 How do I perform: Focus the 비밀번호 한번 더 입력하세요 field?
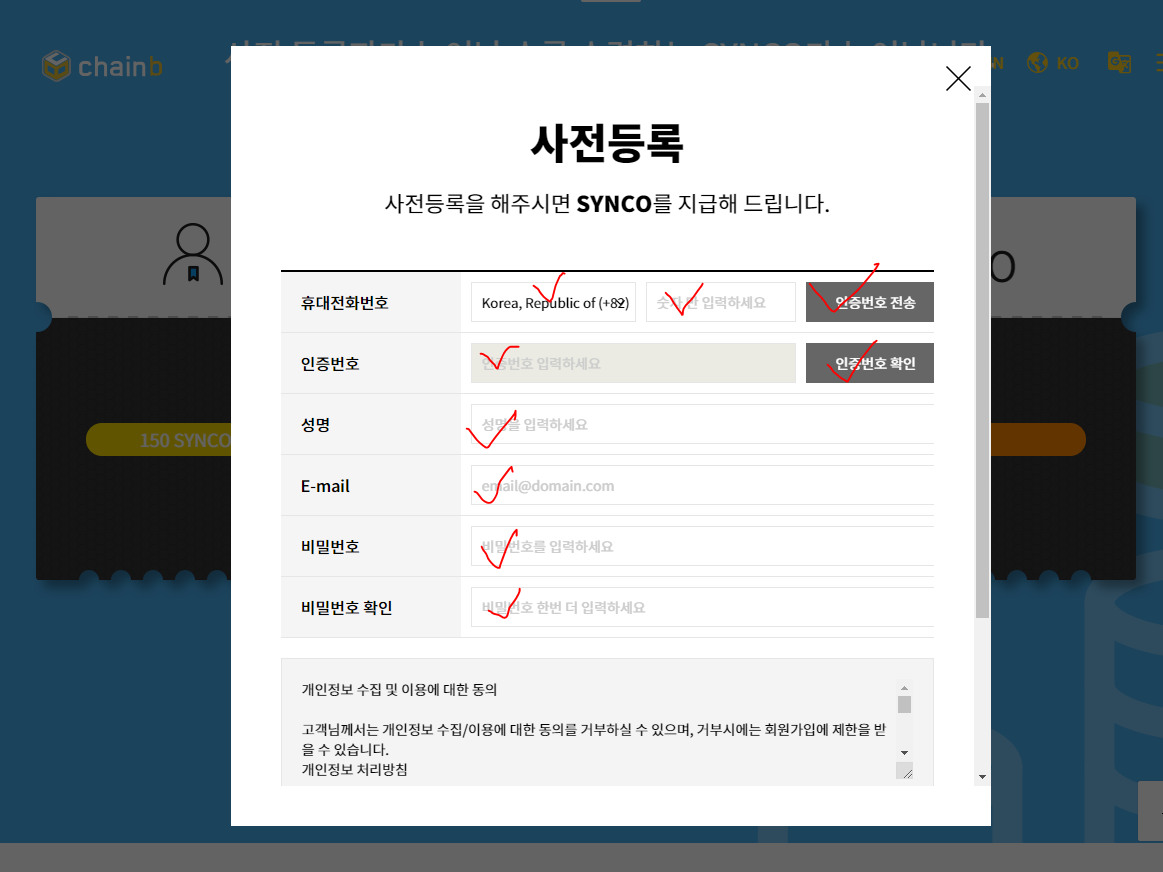(x=702, y=607)
